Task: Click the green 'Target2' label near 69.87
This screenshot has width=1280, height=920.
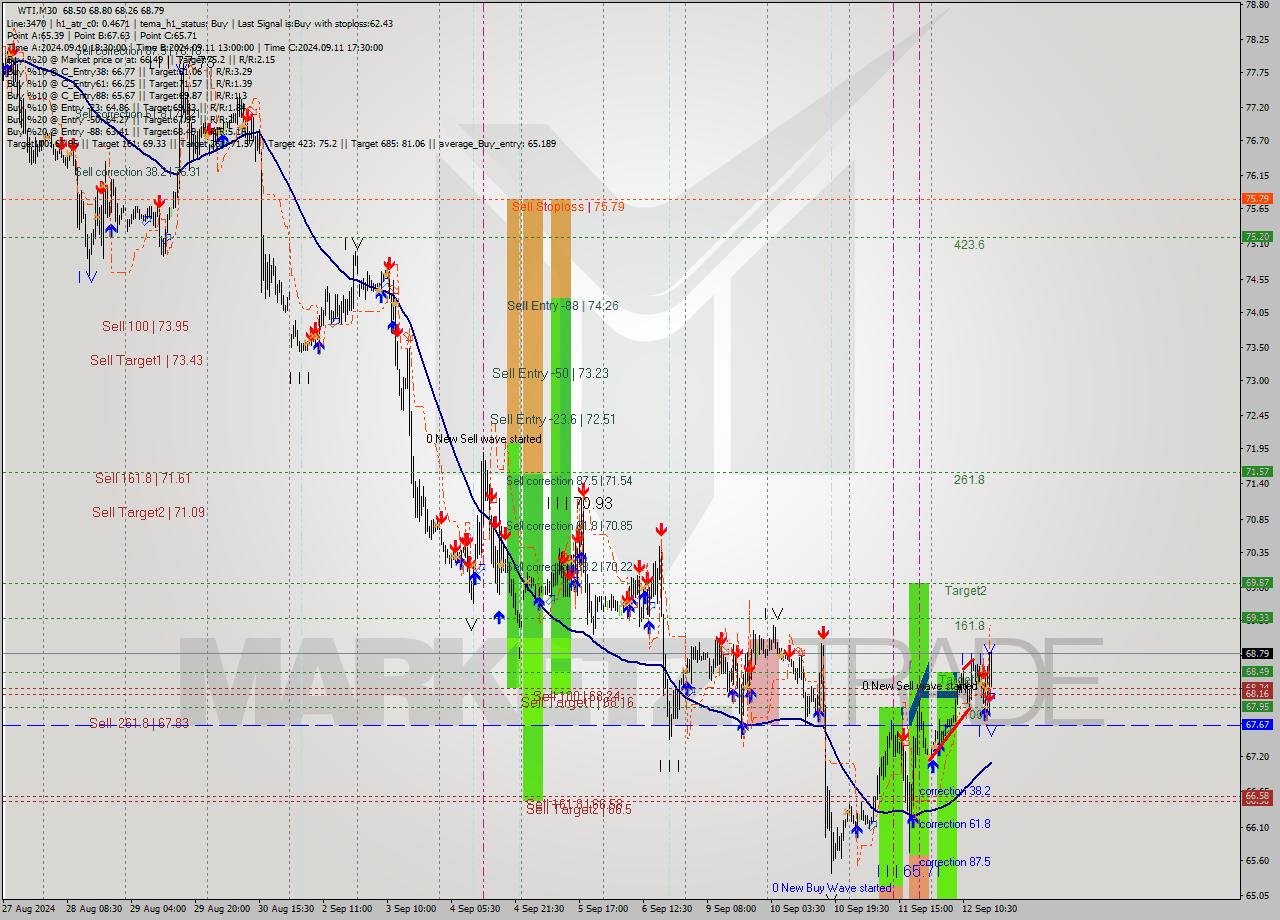Action: pos(965,591)
